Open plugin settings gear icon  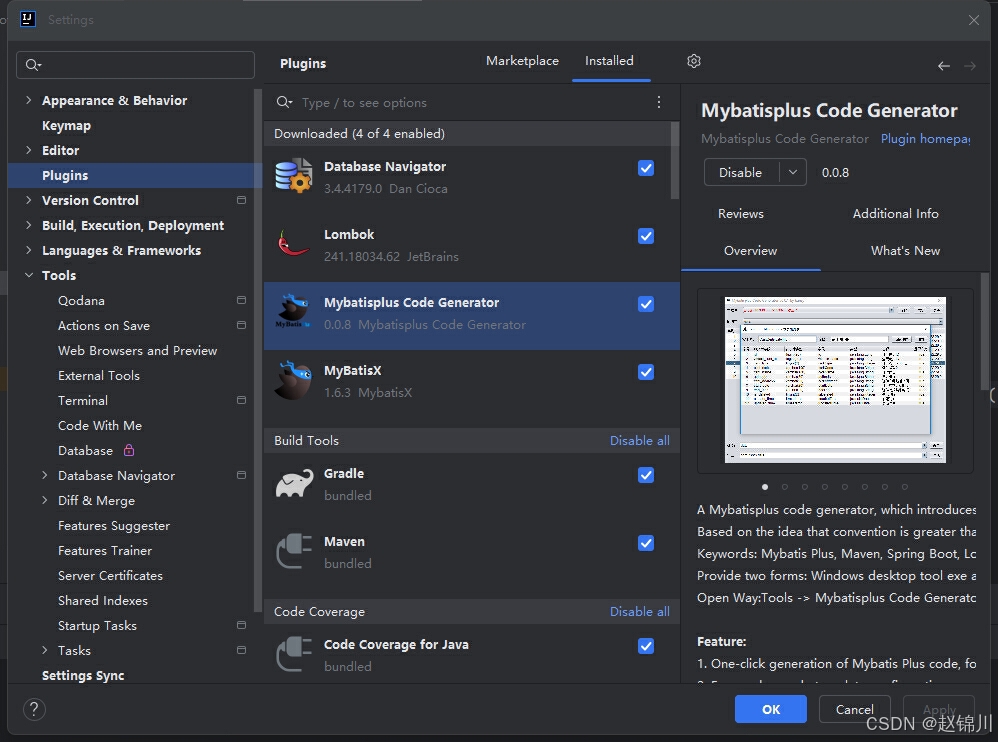pyautogui.click(x=694, y=61)
